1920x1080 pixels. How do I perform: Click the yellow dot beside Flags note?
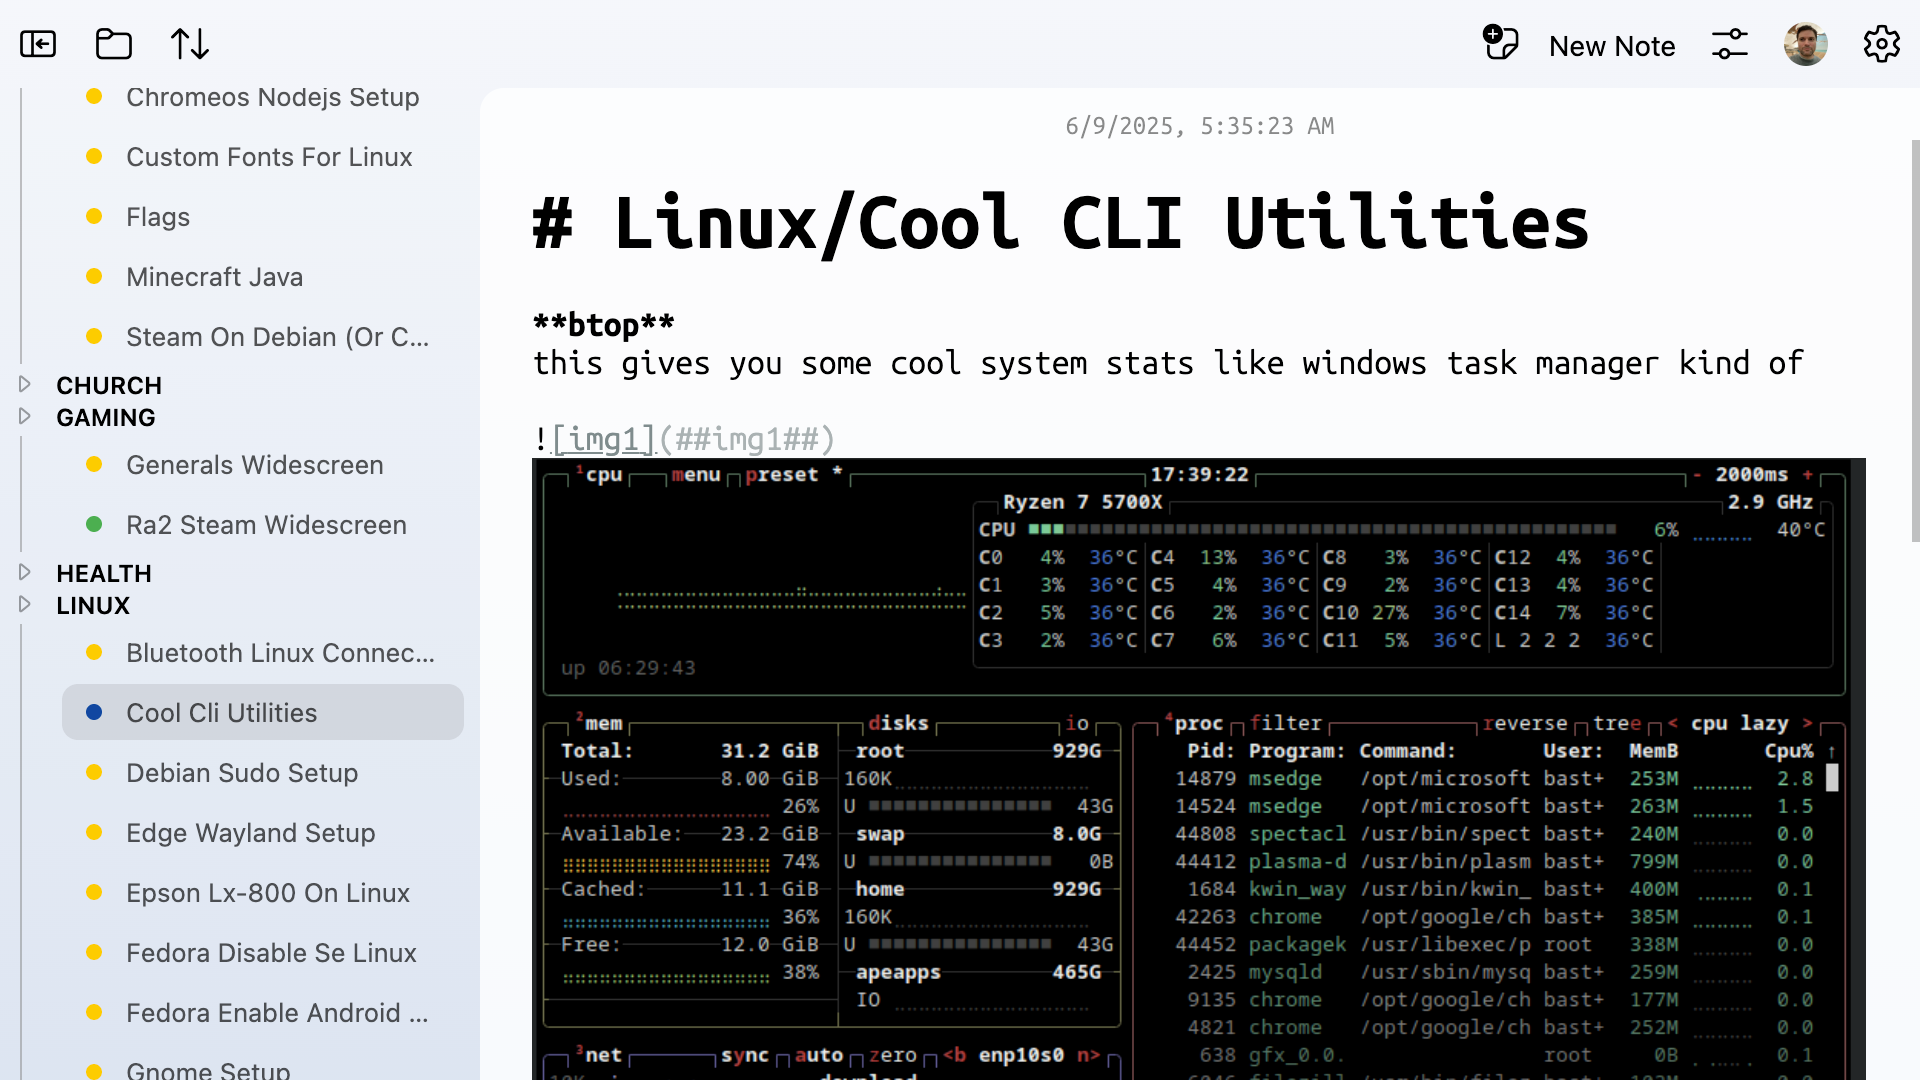pos(94,216)
